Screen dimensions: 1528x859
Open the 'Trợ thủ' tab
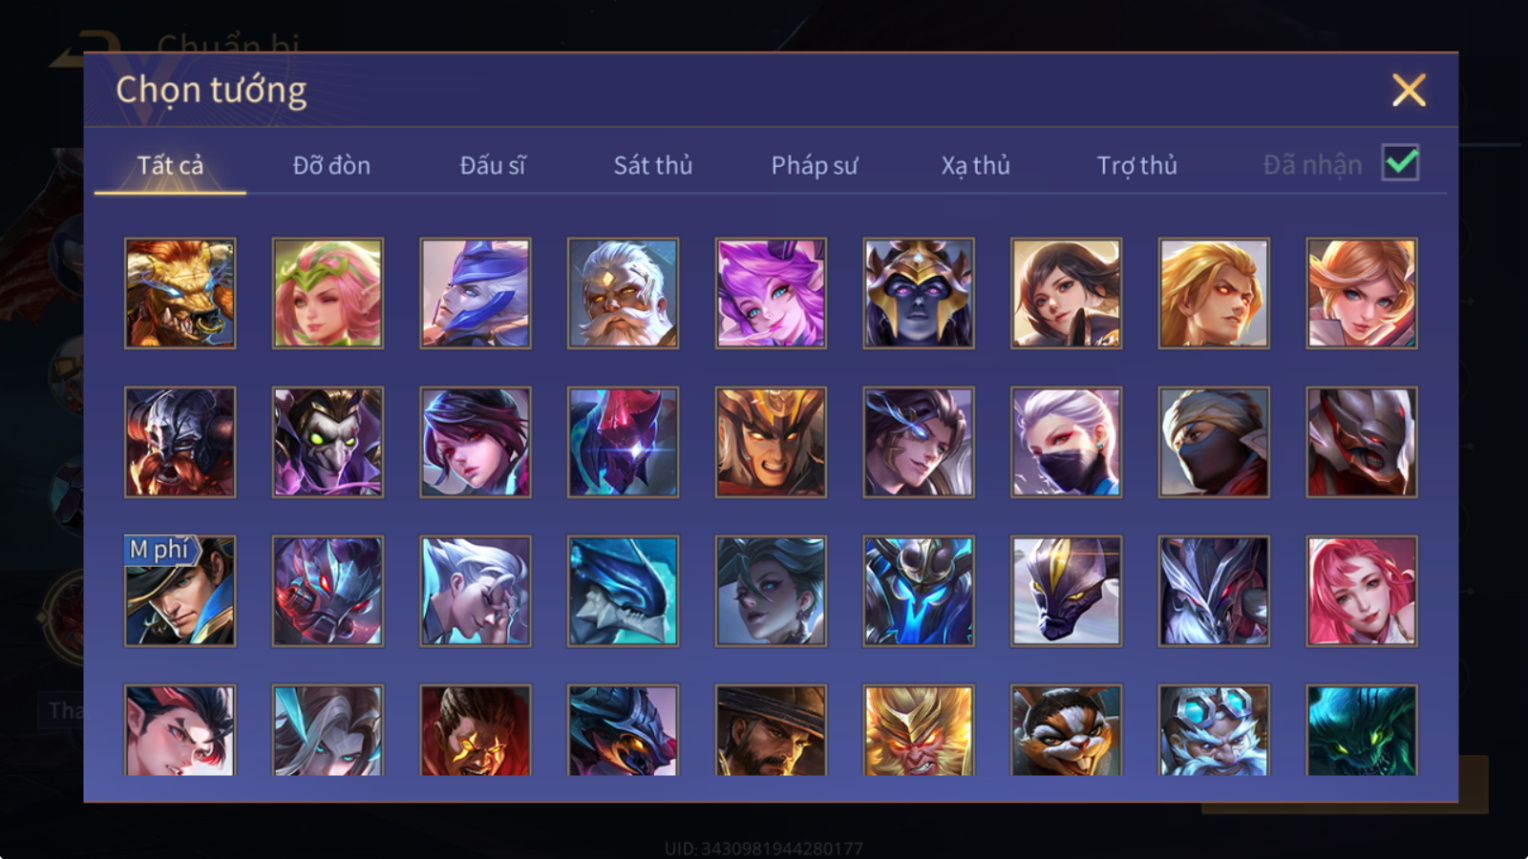coord(1137,165)
